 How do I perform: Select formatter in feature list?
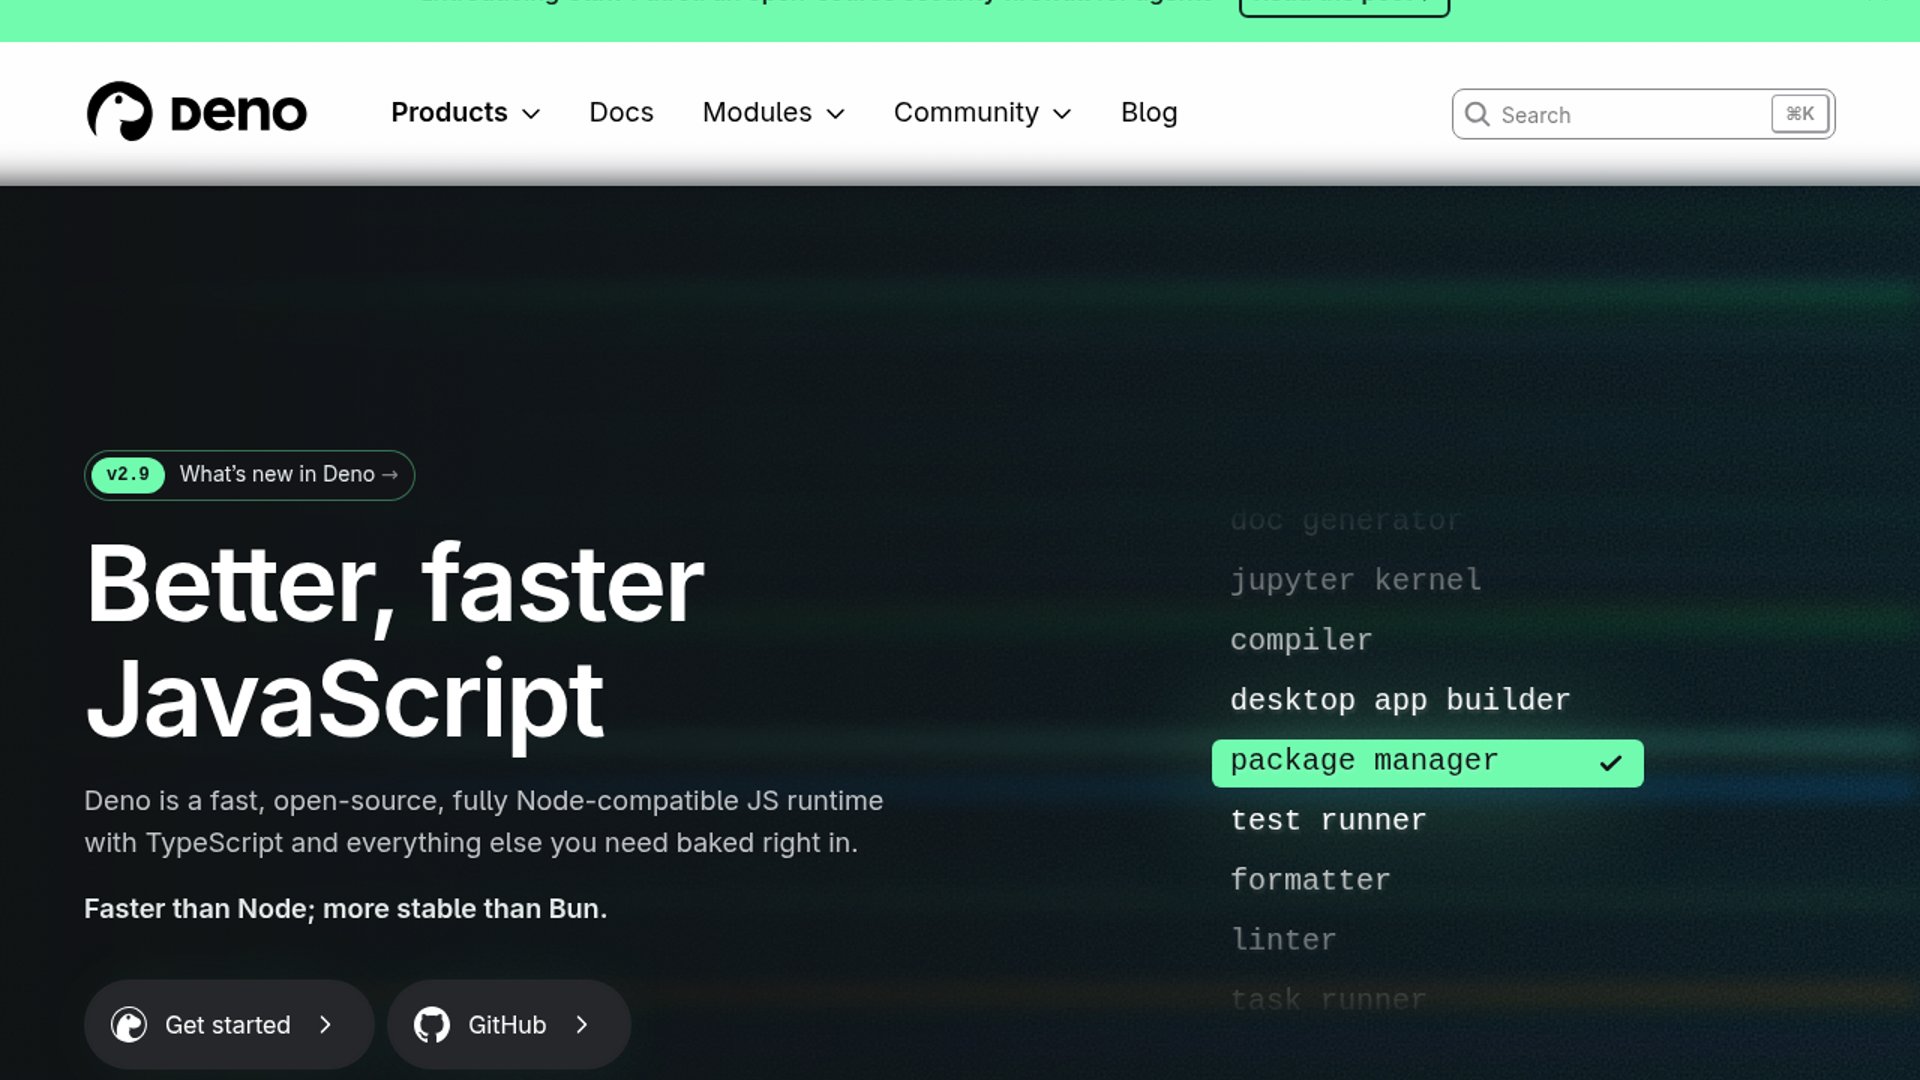[1310, 880]
